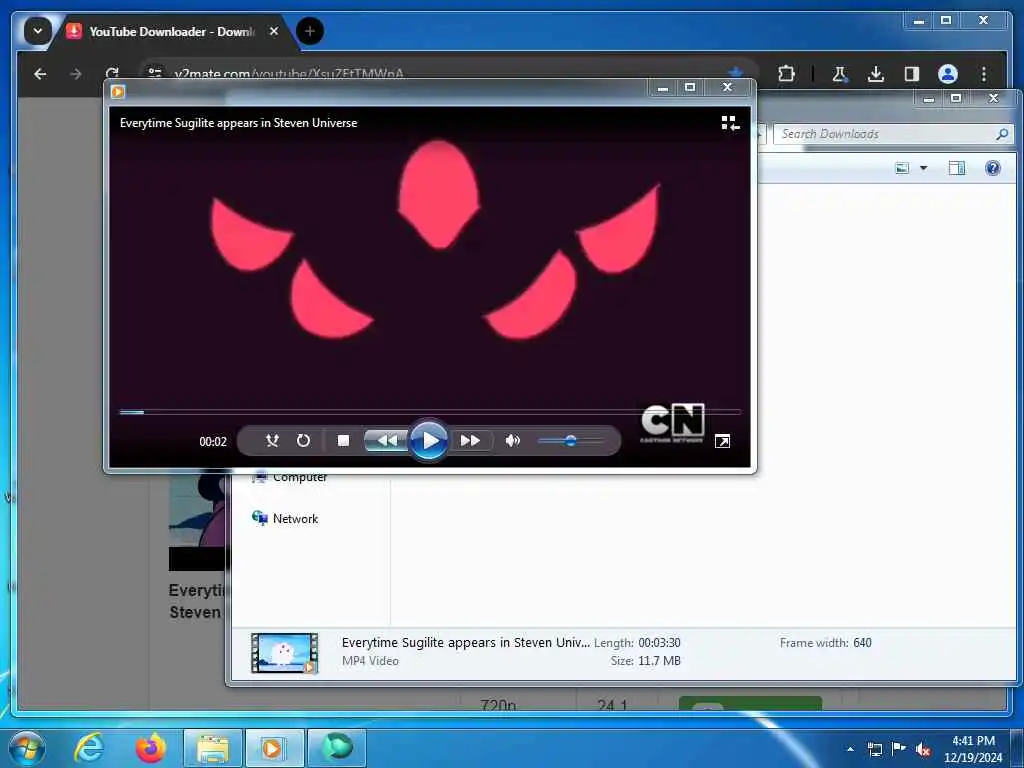Open the tray volume icon
The width and height of the screenshot is (1024, 768).
923,749
